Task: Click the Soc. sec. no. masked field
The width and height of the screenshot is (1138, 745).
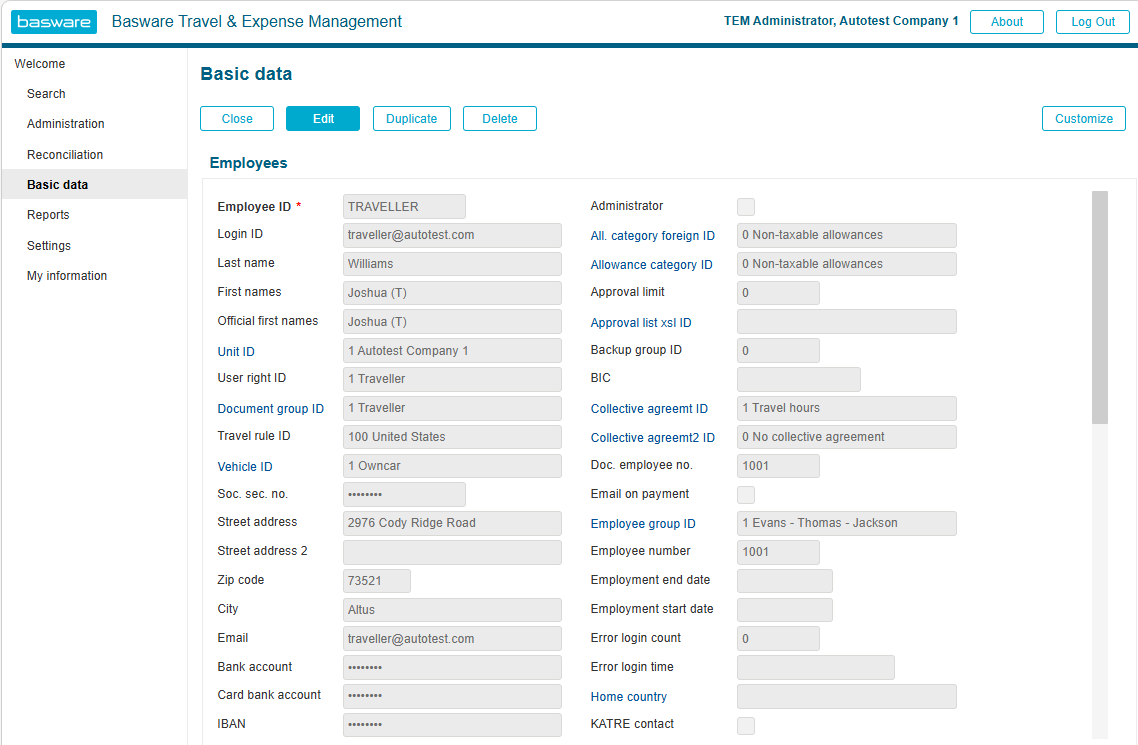Action: [x=404, y=495]
